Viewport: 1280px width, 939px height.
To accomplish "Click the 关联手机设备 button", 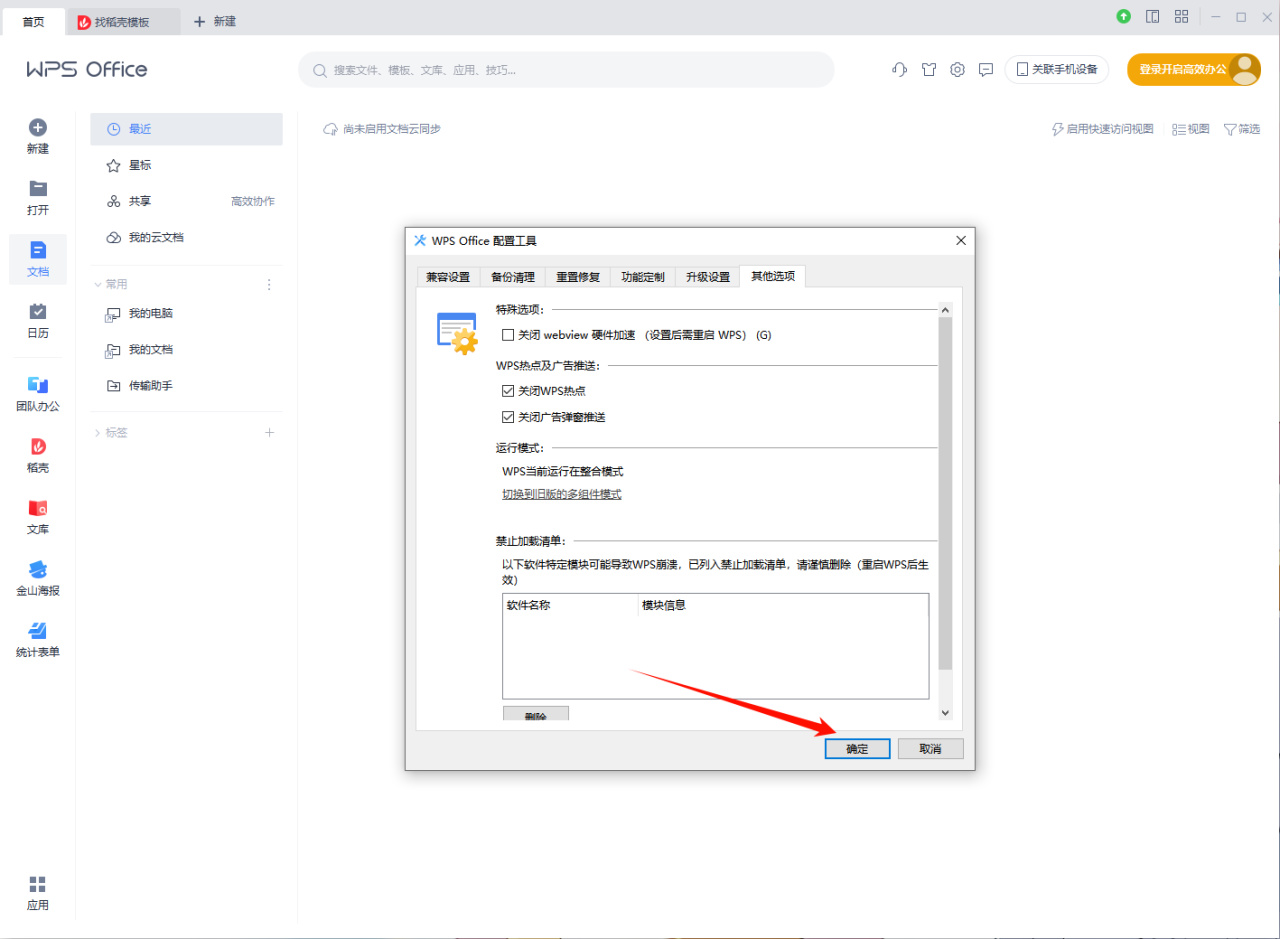I will tap(1057, 70).
